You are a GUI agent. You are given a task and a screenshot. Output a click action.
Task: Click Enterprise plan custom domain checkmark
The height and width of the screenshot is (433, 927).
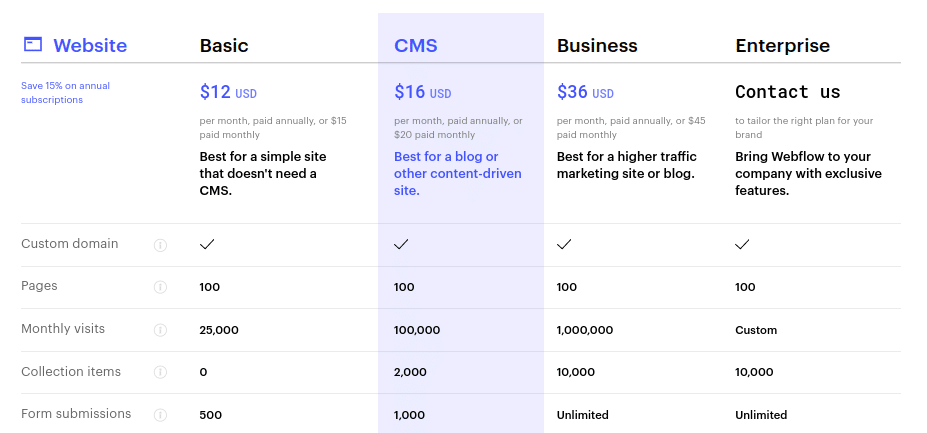[742, 244]
